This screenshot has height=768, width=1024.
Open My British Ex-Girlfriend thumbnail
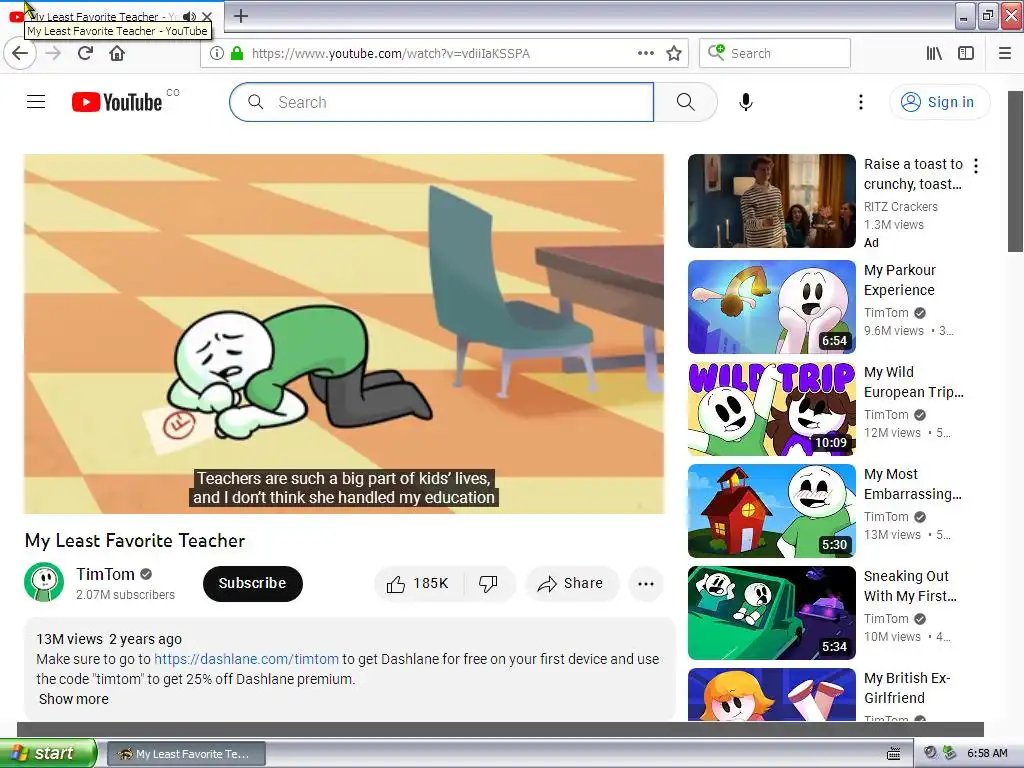[771, 694]
